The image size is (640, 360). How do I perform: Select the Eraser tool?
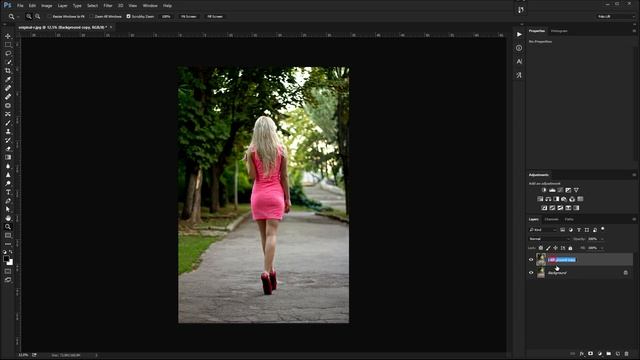click(8, 149)
